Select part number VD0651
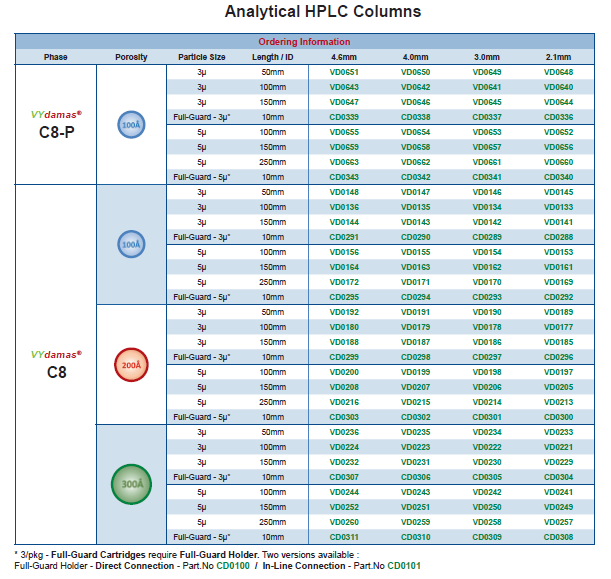Screen dimensions: 611x579 [344, 72]
